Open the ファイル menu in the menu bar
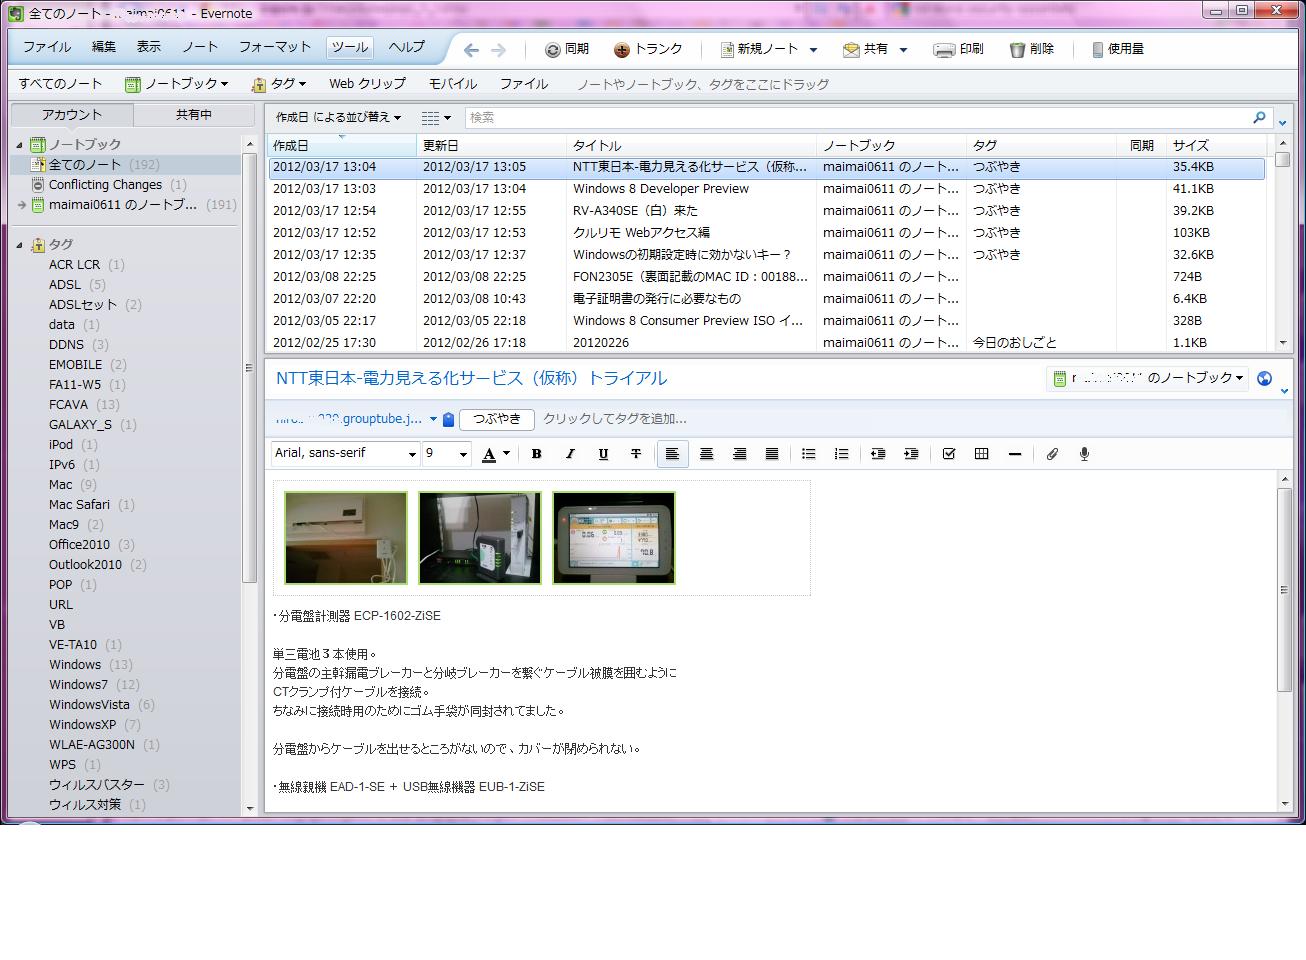 (x=47, y=47)
